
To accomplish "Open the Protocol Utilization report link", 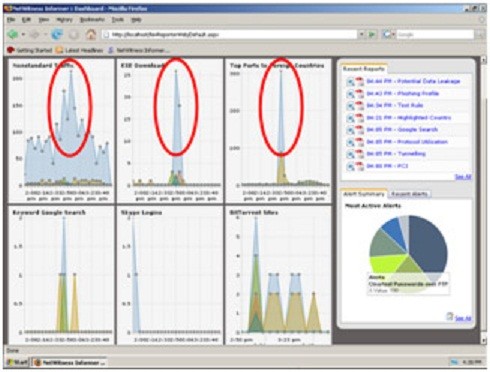I will point(407,142).
